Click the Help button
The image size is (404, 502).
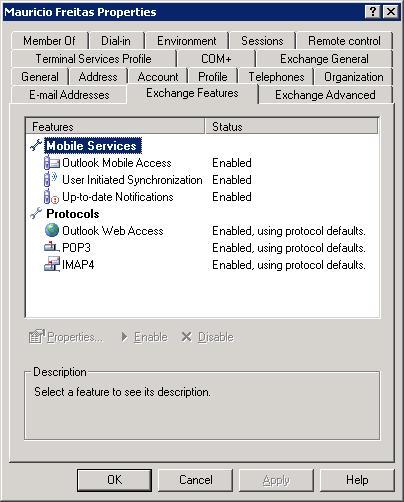coord(357,480)
